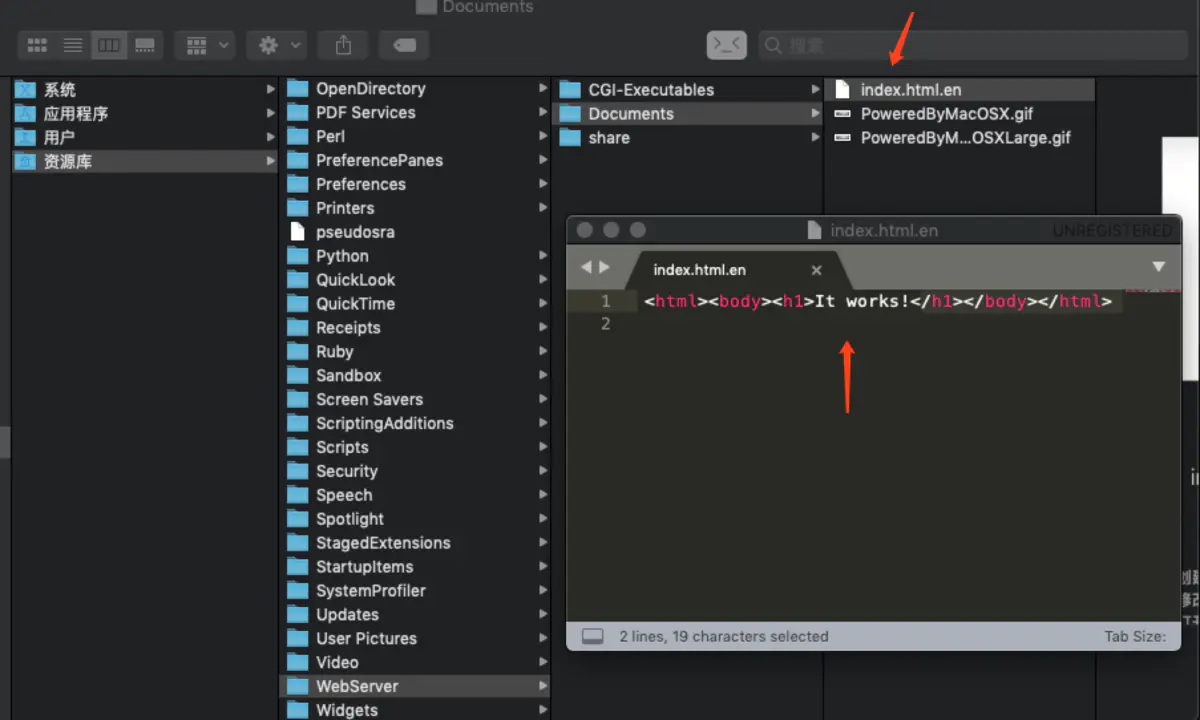
Task: Open the QuickTime folder
Action: tap(415, 305)
